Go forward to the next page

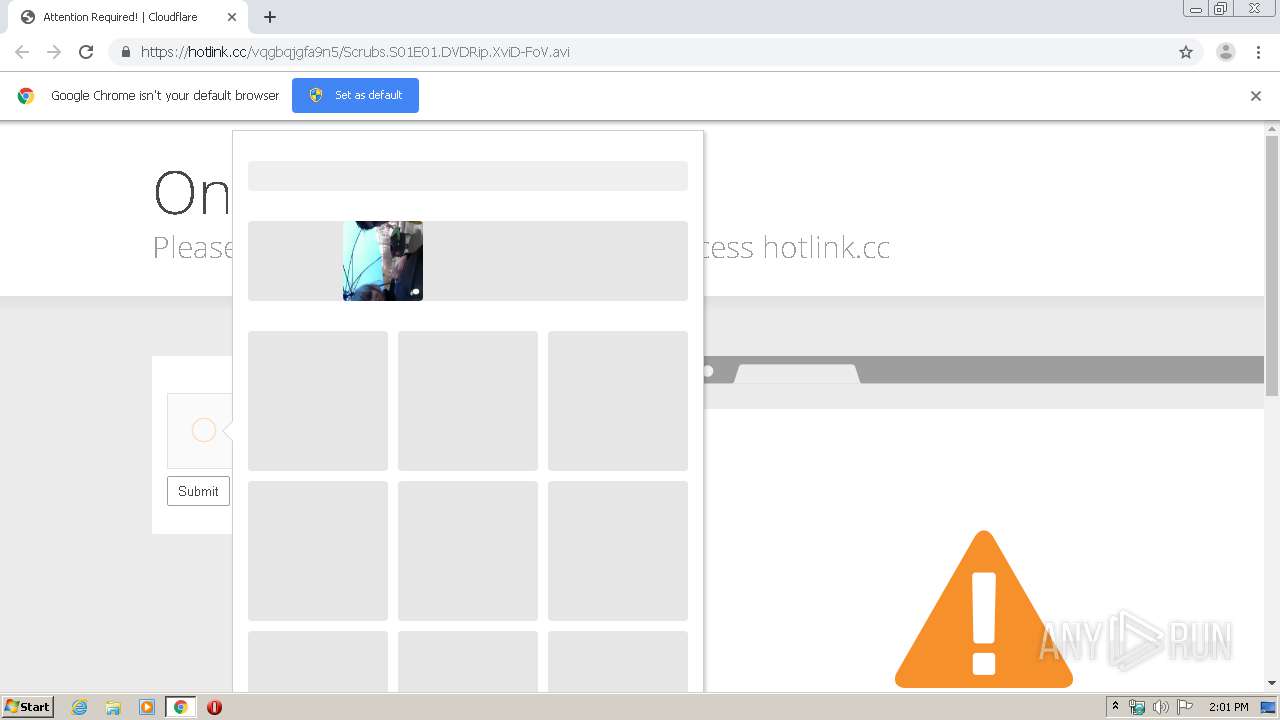pos(54,52)
